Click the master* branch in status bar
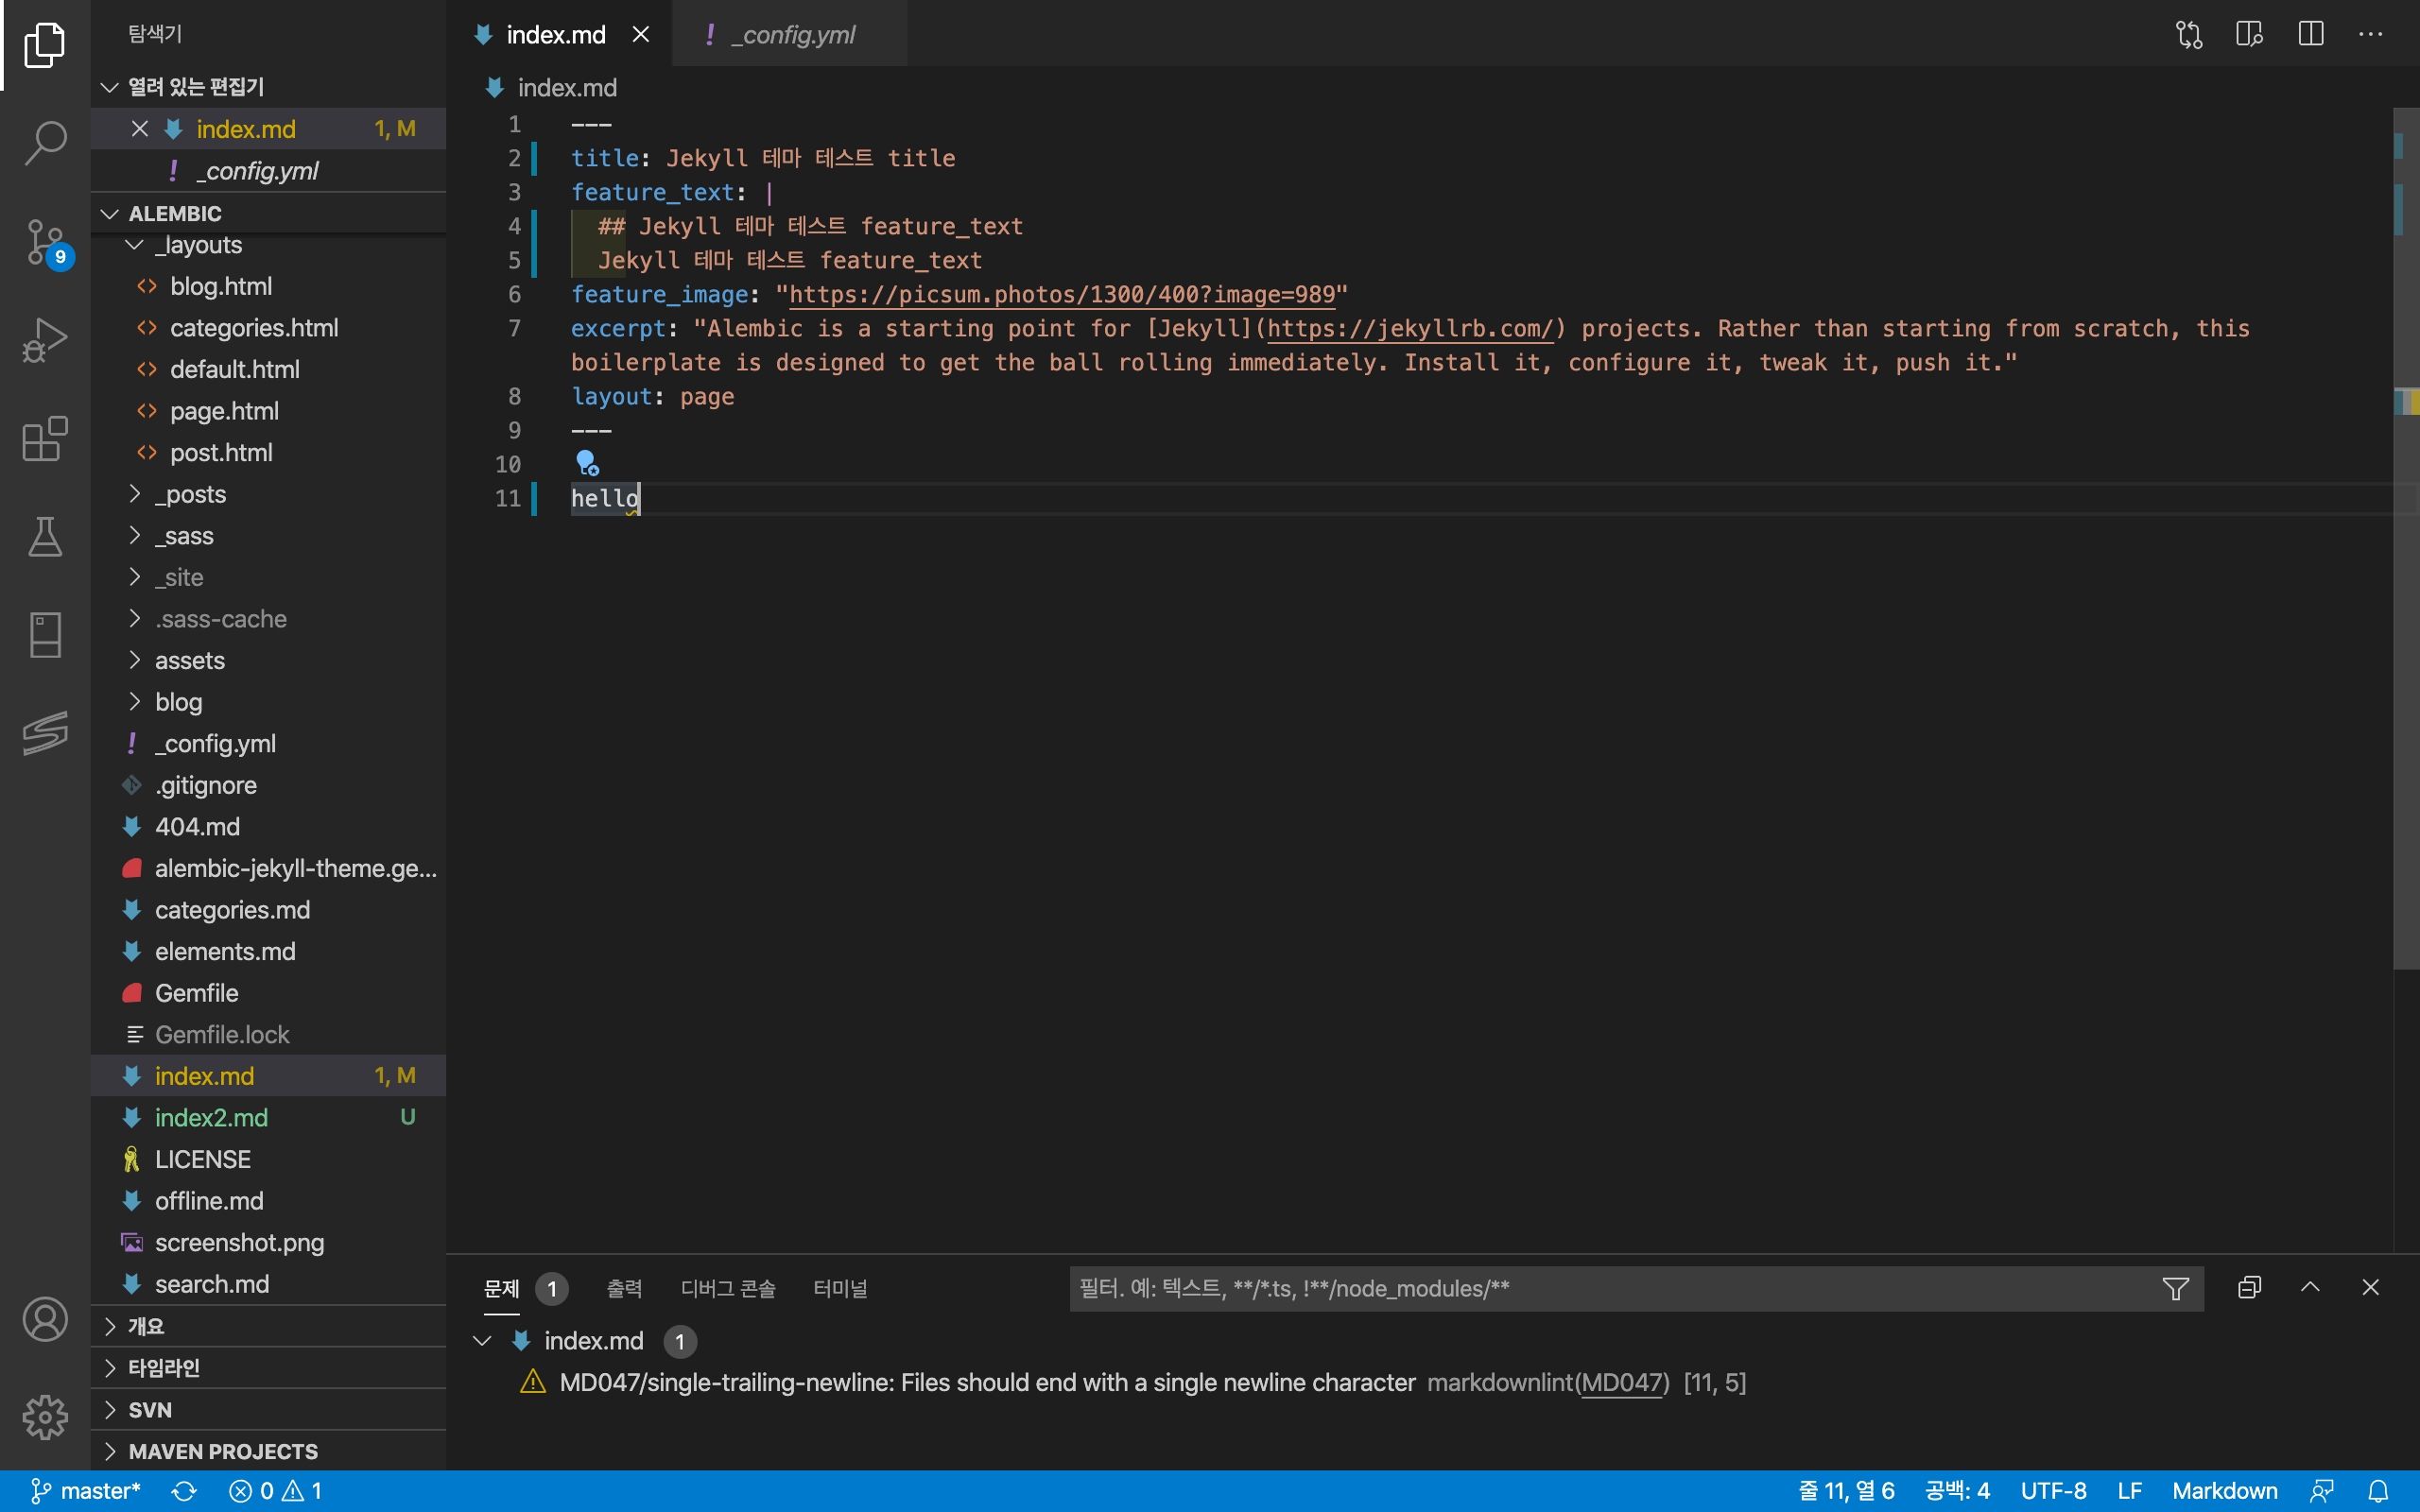2420x1512 pixels. coord(86,1491)
